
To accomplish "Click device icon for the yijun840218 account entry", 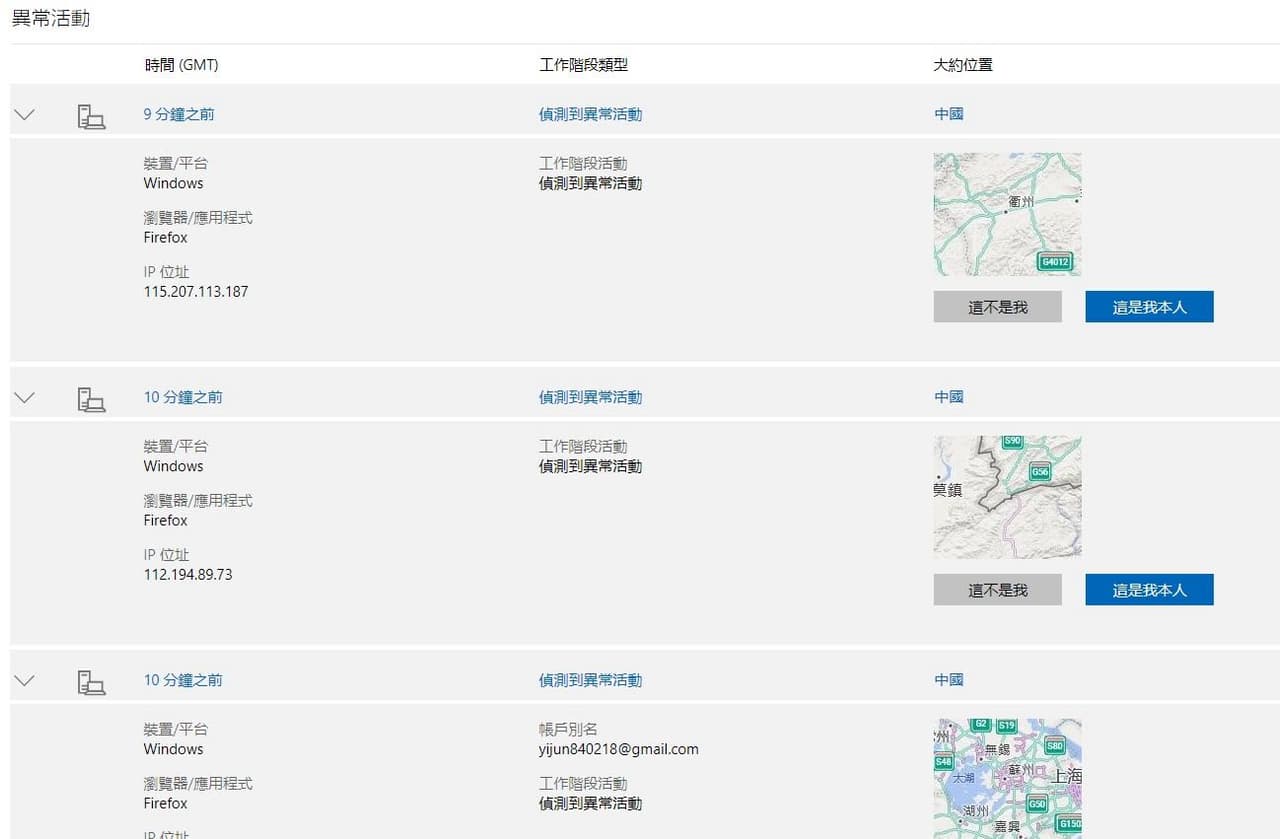I will tap(91, 682).
